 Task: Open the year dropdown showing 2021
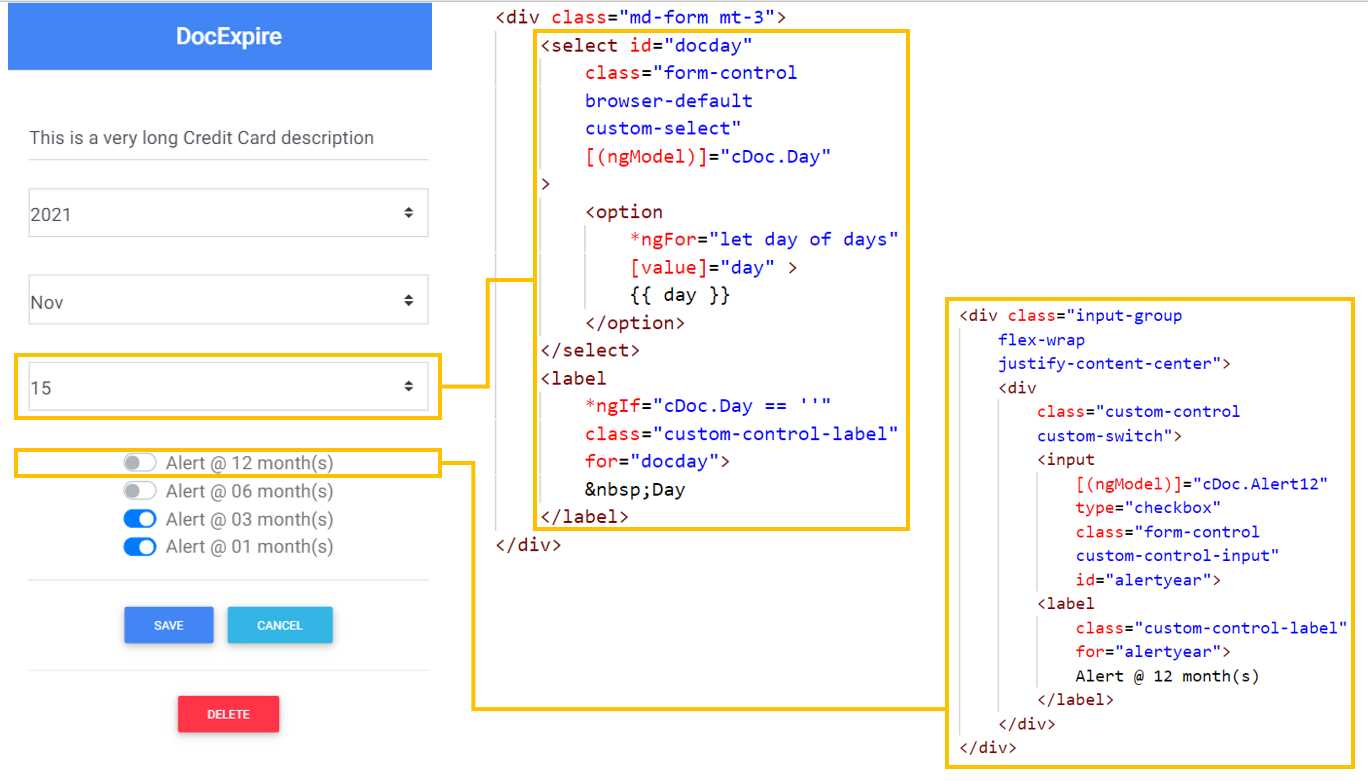(x=200, y=212)
